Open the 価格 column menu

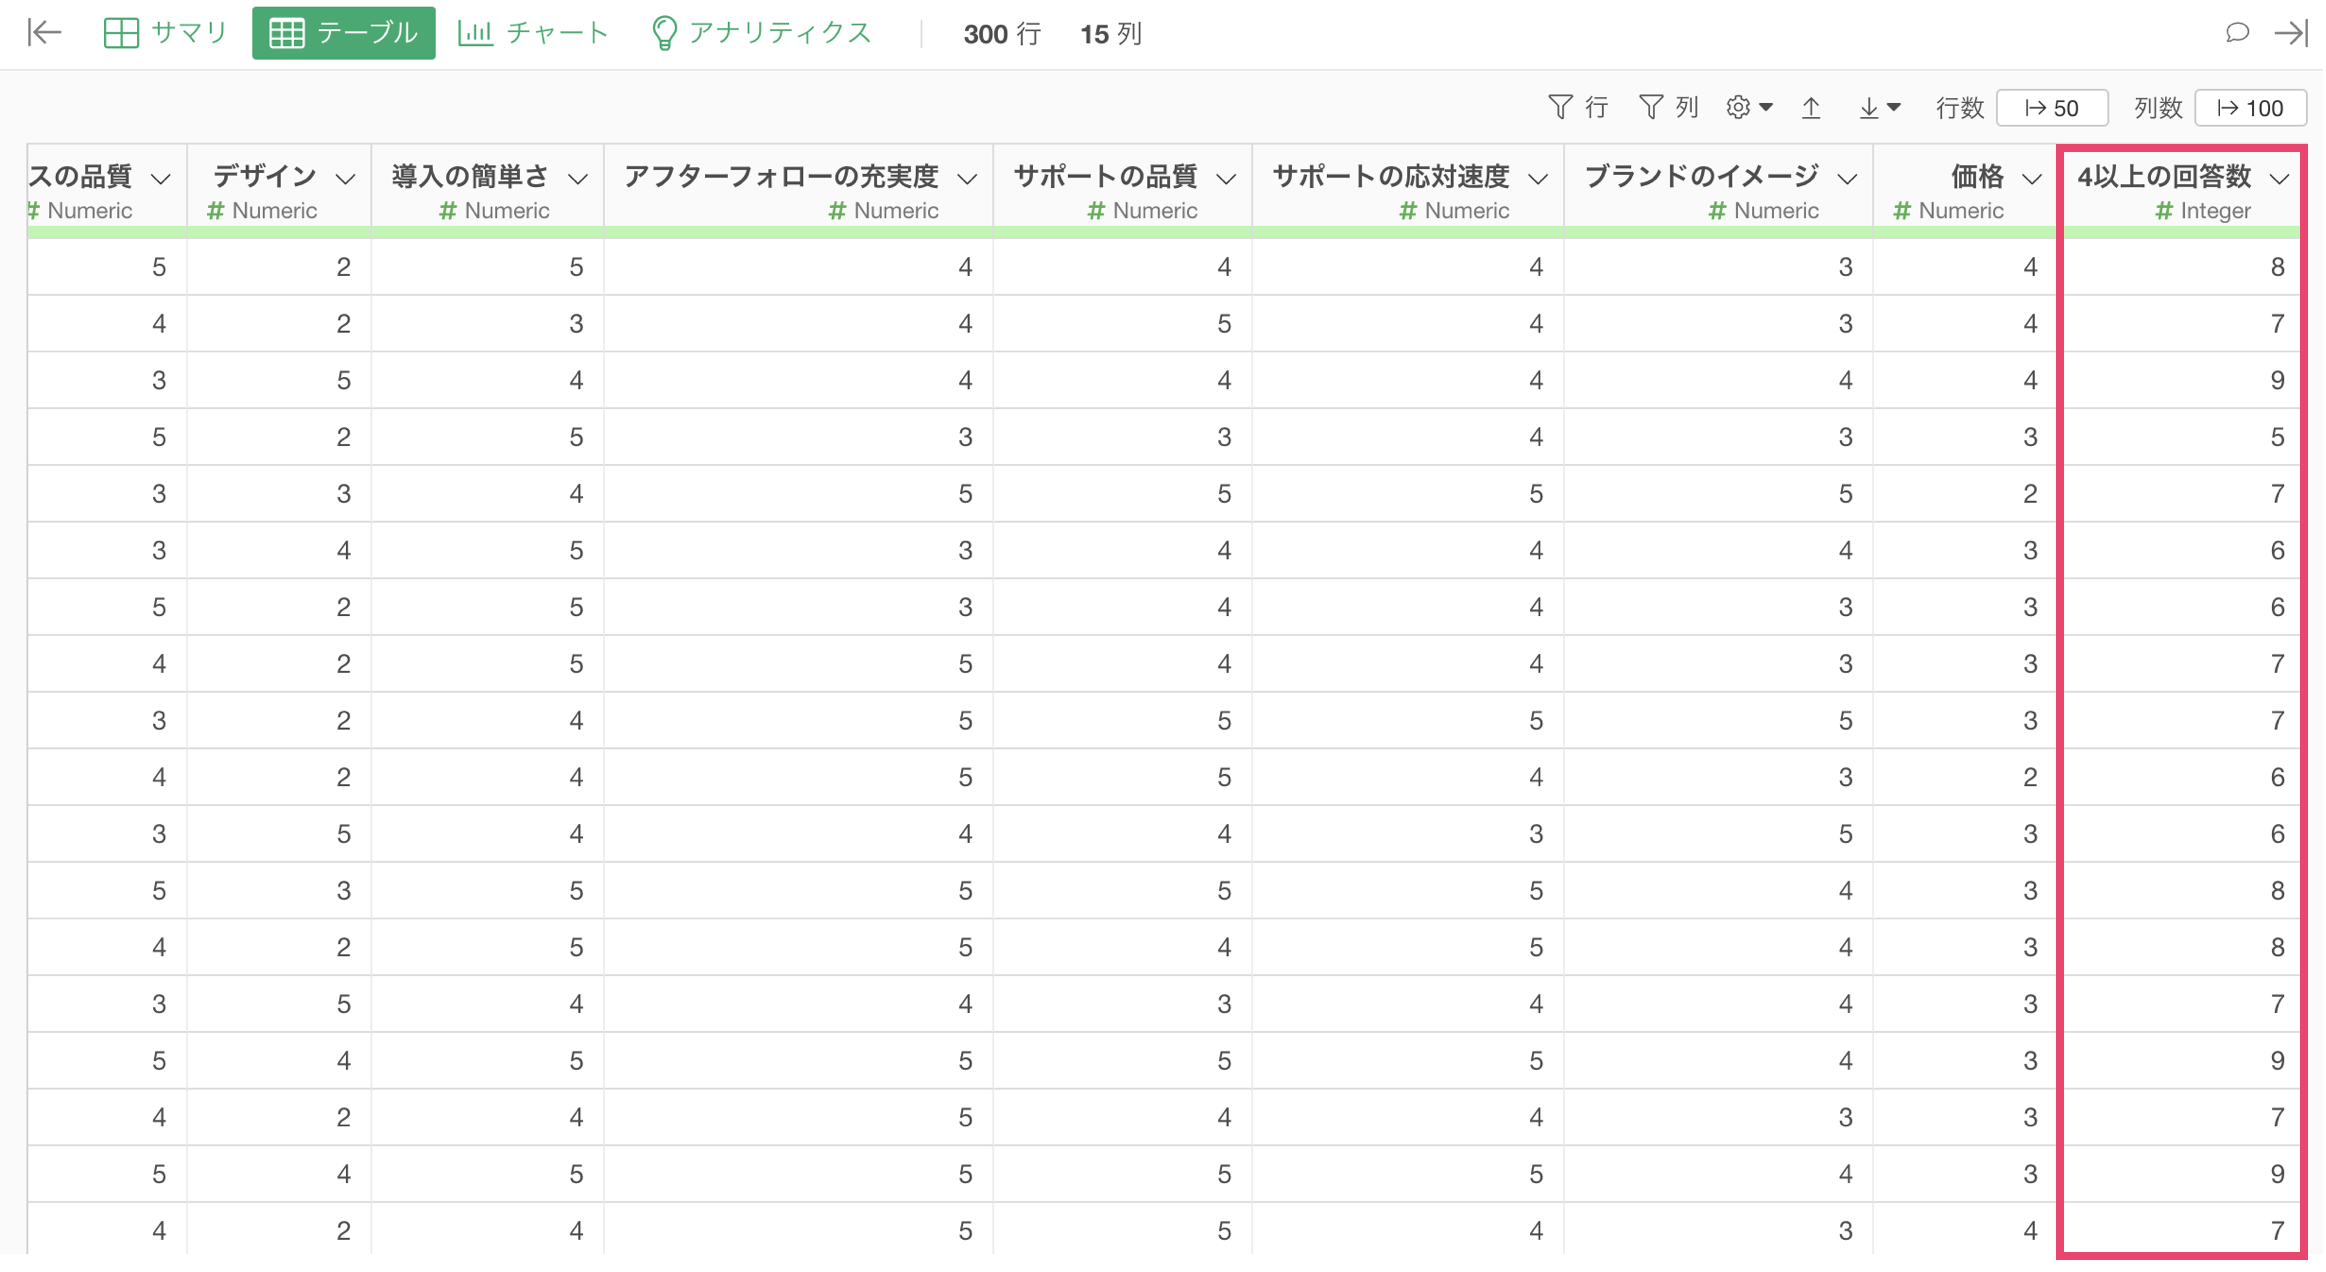[x=2032, y=179]
